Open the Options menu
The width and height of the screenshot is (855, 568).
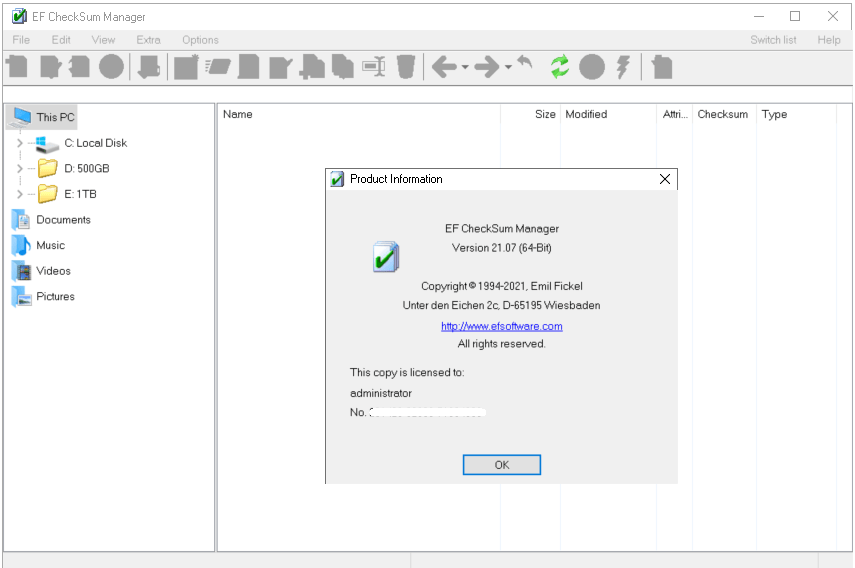tap(200, 40)
